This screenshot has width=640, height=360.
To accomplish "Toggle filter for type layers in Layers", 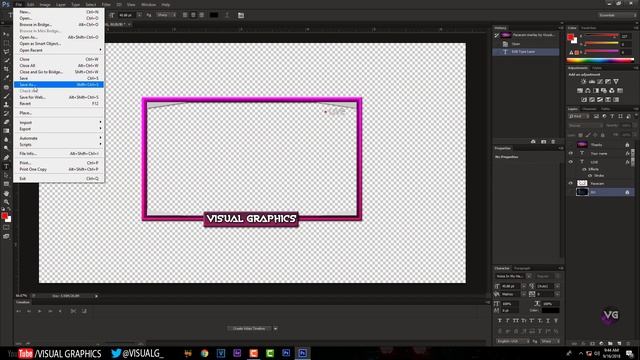I will pos(612,116).
